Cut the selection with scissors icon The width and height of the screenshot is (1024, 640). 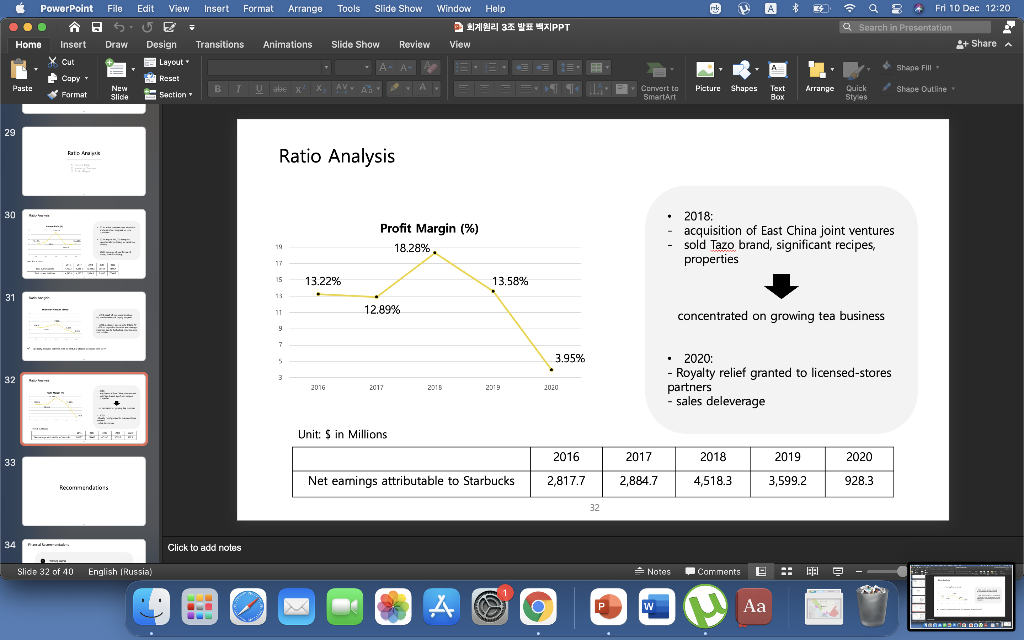coord(53,61)
